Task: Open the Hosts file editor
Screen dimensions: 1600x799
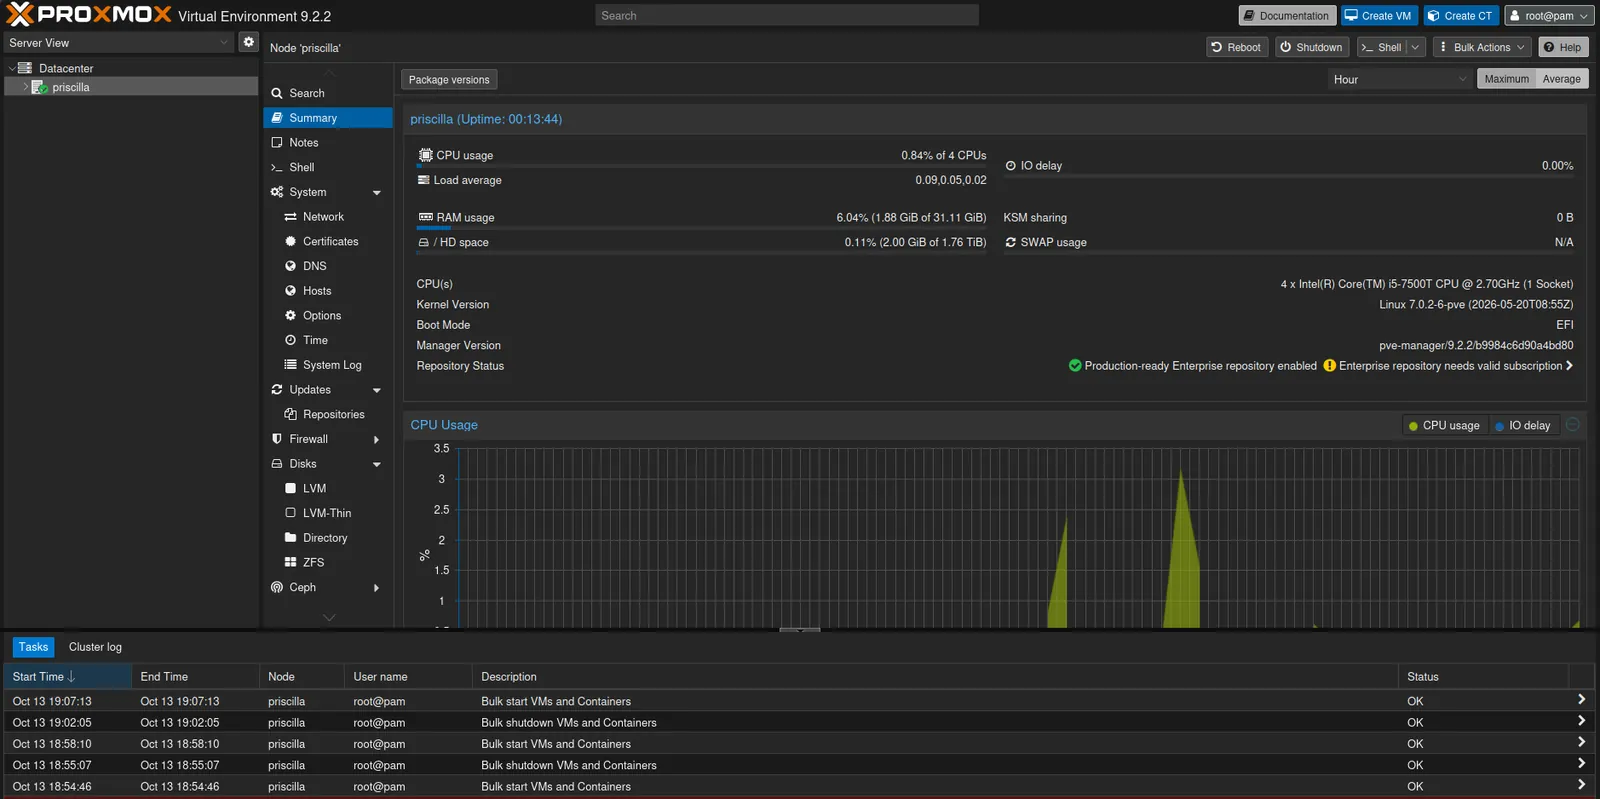Action: (x=317, y=291)
